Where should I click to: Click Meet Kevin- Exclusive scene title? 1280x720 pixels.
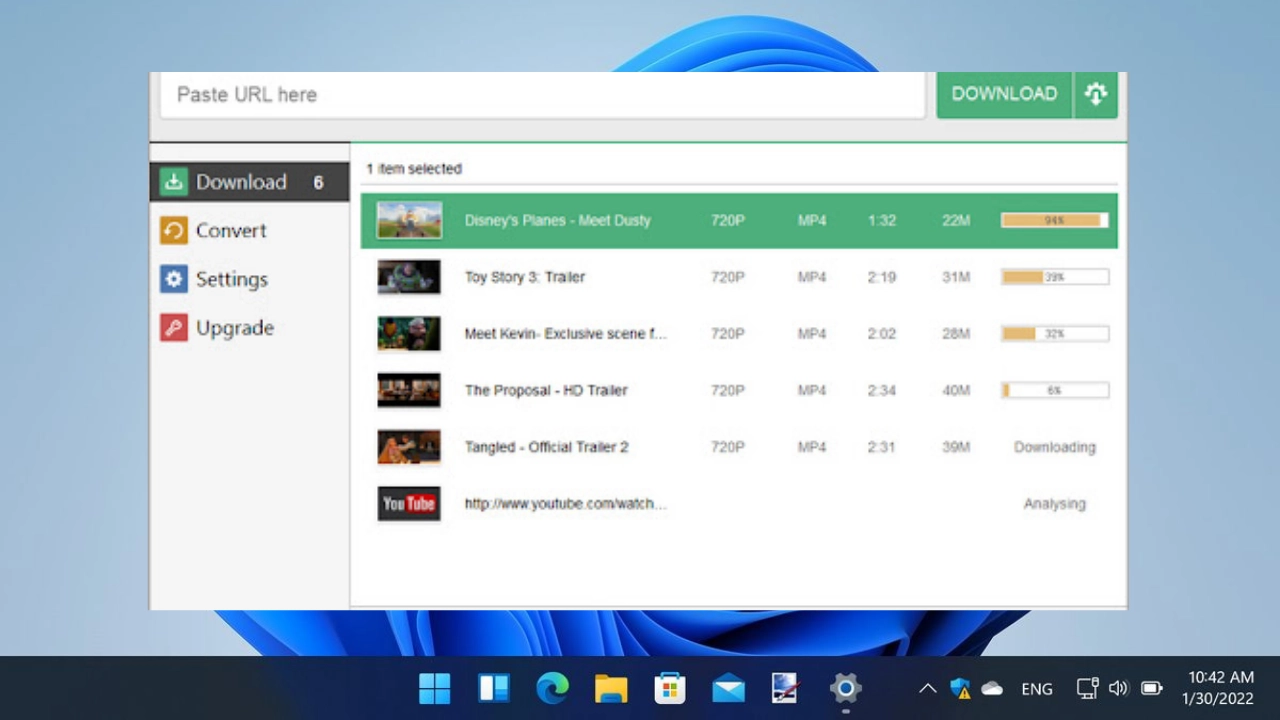(565, 334)
